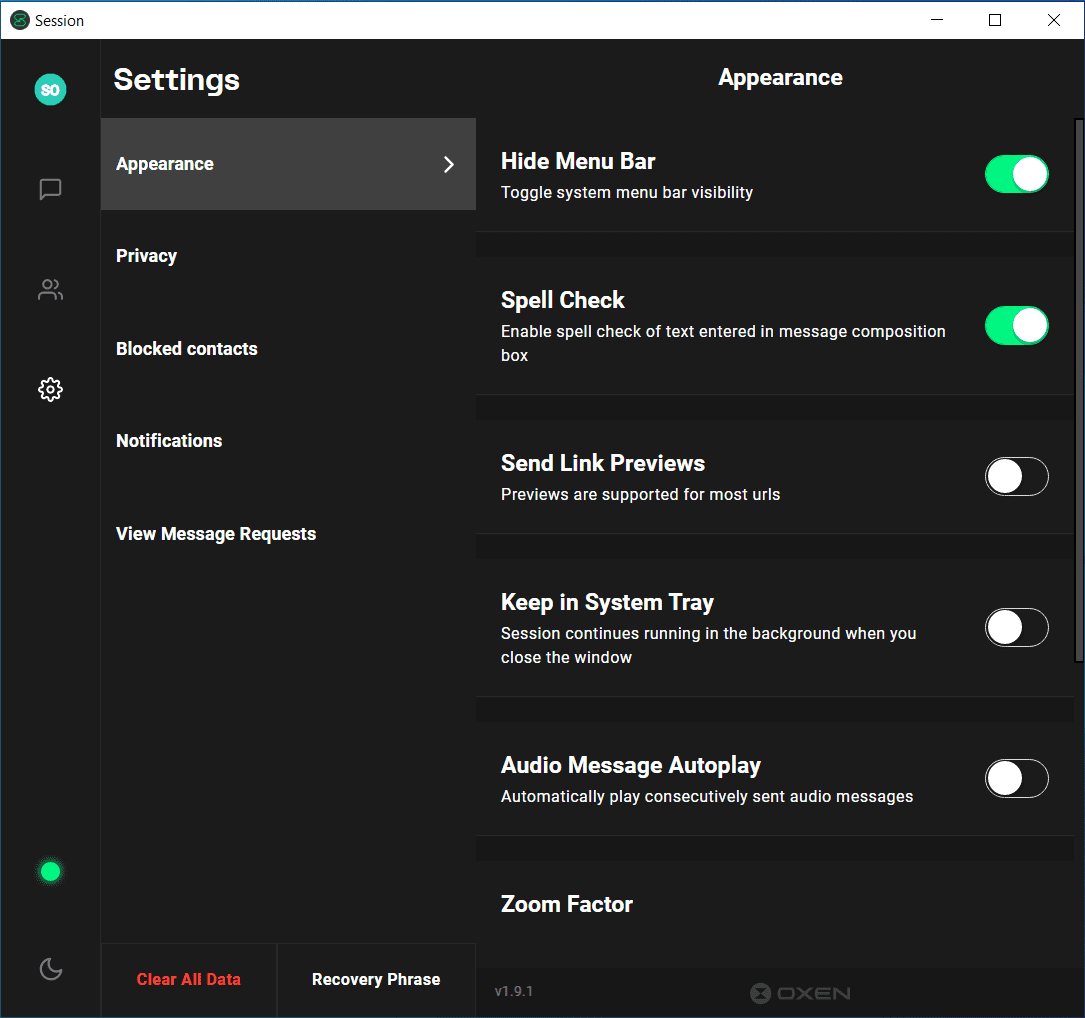Viewport: 1085px width, 1018px height.
Task: Click View Message Requests
Action: (216, 534)
